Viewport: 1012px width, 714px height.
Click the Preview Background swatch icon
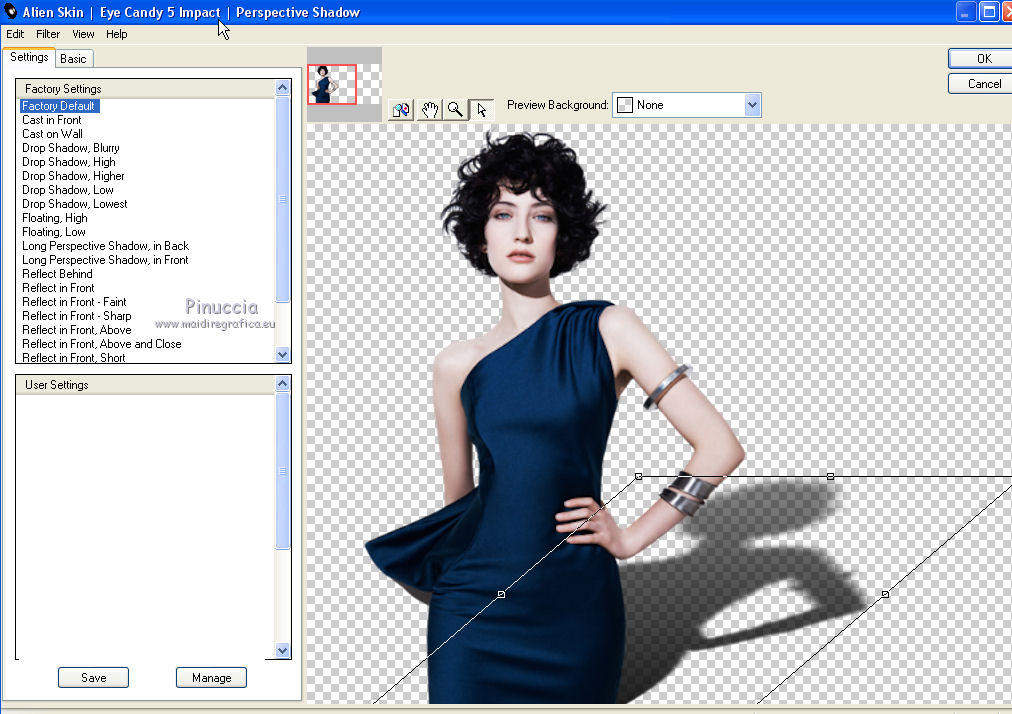625,105
